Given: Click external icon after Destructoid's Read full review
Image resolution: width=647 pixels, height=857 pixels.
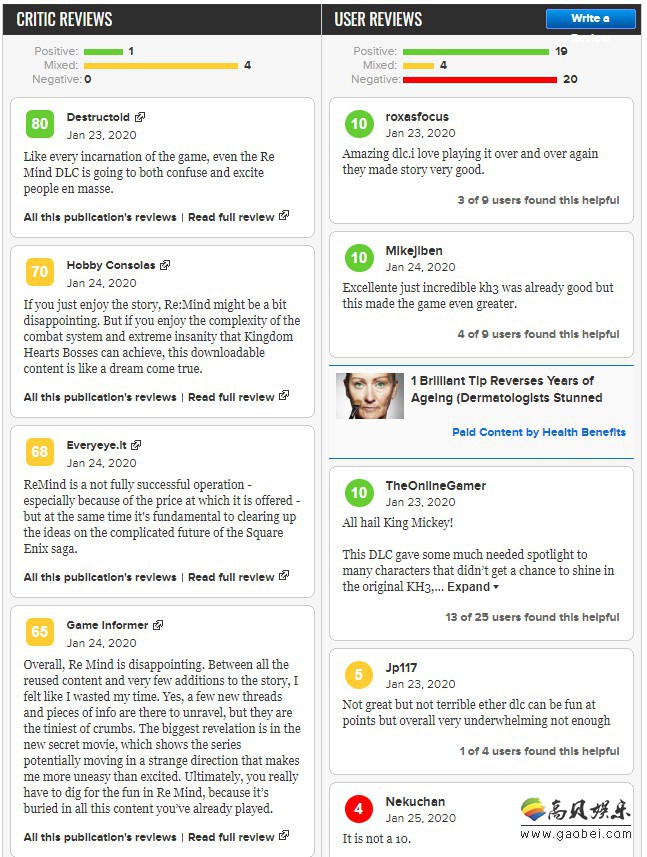Looking at the screenshot, I should (284, 216).
